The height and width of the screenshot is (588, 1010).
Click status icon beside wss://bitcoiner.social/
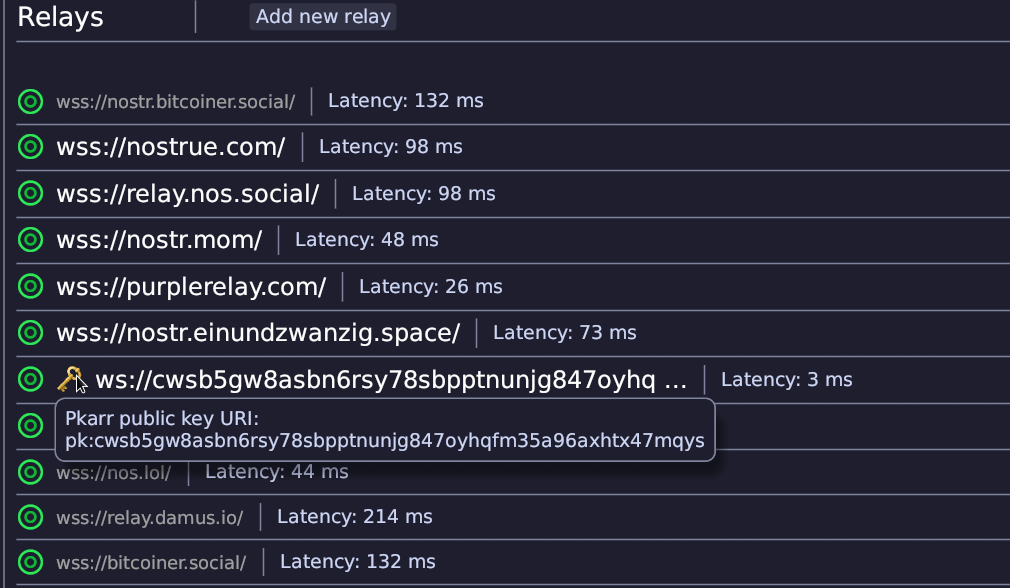pyautogui.click(x=31, y=562)
